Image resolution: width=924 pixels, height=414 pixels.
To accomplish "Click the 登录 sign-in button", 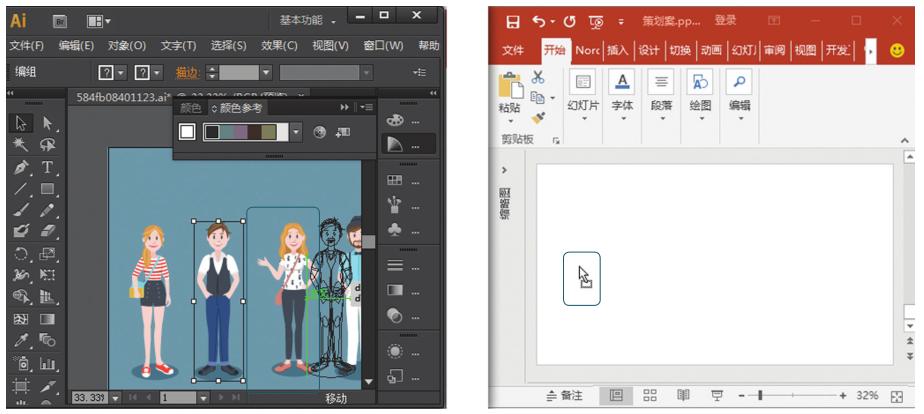I will tap(725, 21).
